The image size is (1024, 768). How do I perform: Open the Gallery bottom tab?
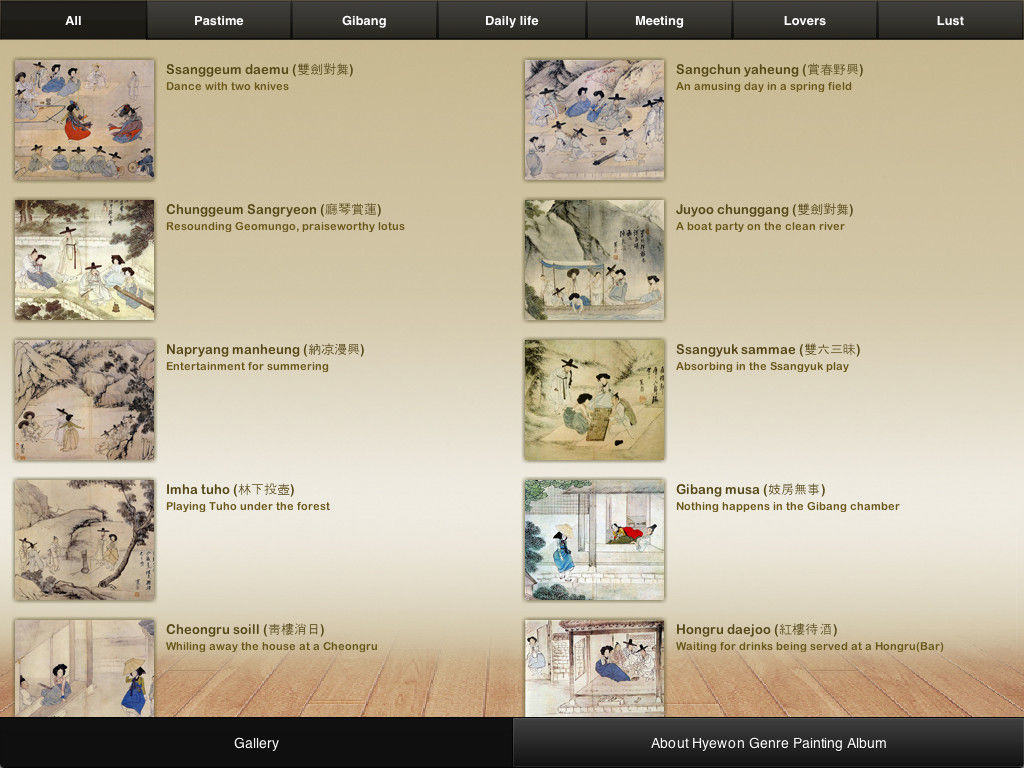pos(256,743)
